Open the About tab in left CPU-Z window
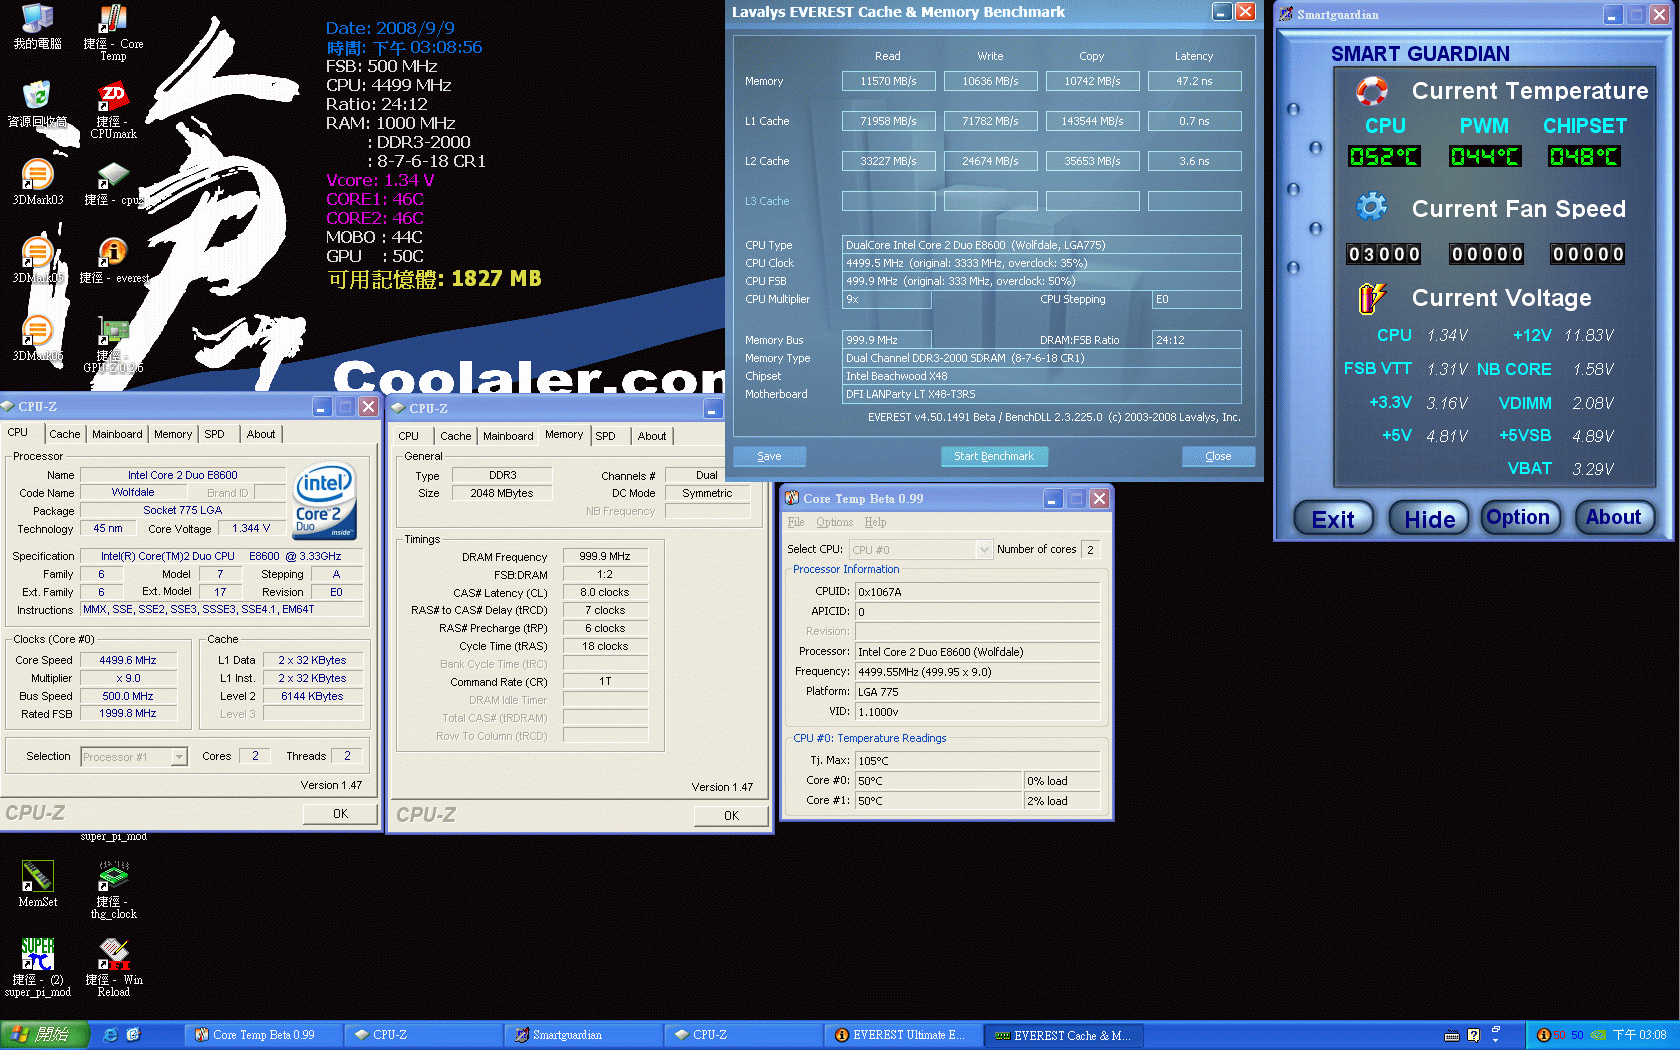 pos(261,434)
